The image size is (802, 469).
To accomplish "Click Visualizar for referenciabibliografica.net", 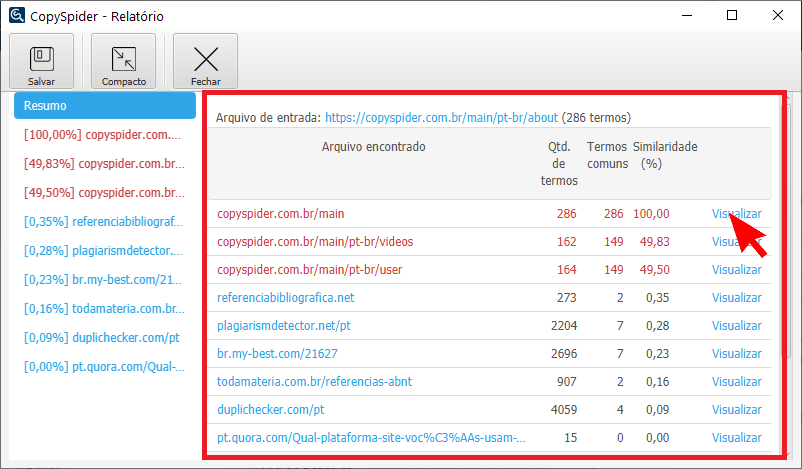I will pos(737,298).
